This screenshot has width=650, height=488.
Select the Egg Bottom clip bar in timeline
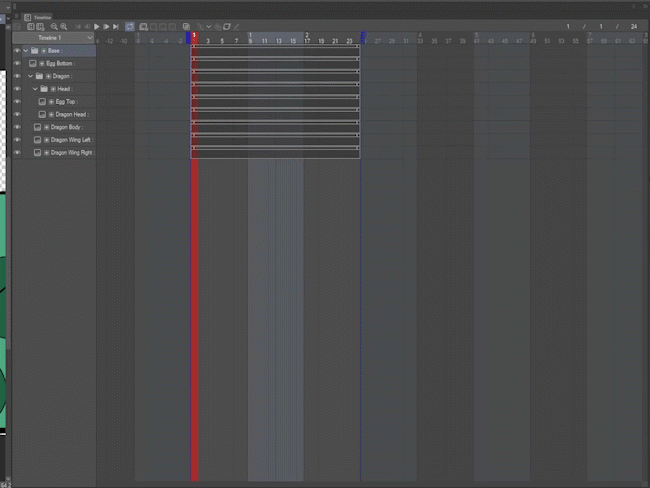275,63
